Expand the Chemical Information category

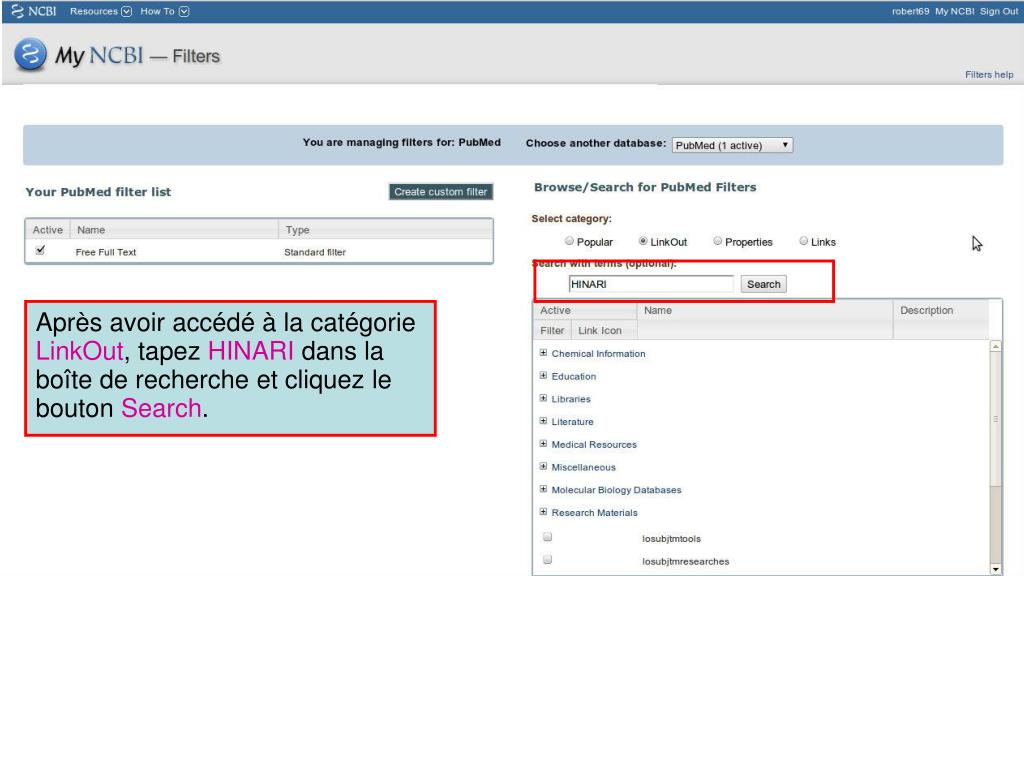click(543, 353)
